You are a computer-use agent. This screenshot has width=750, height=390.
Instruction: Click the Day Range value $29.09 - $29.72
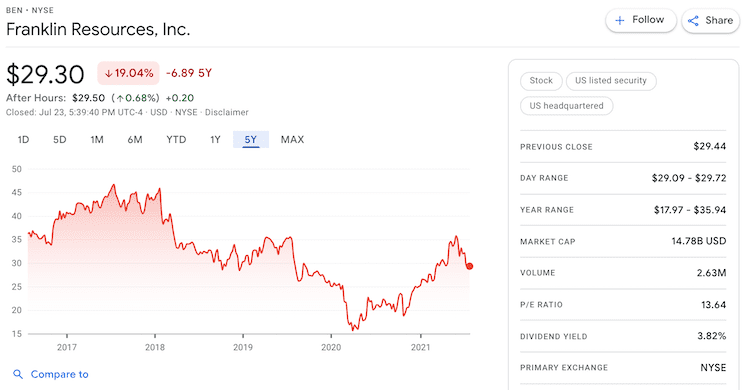pyautogui.click(x=689, y=178)
